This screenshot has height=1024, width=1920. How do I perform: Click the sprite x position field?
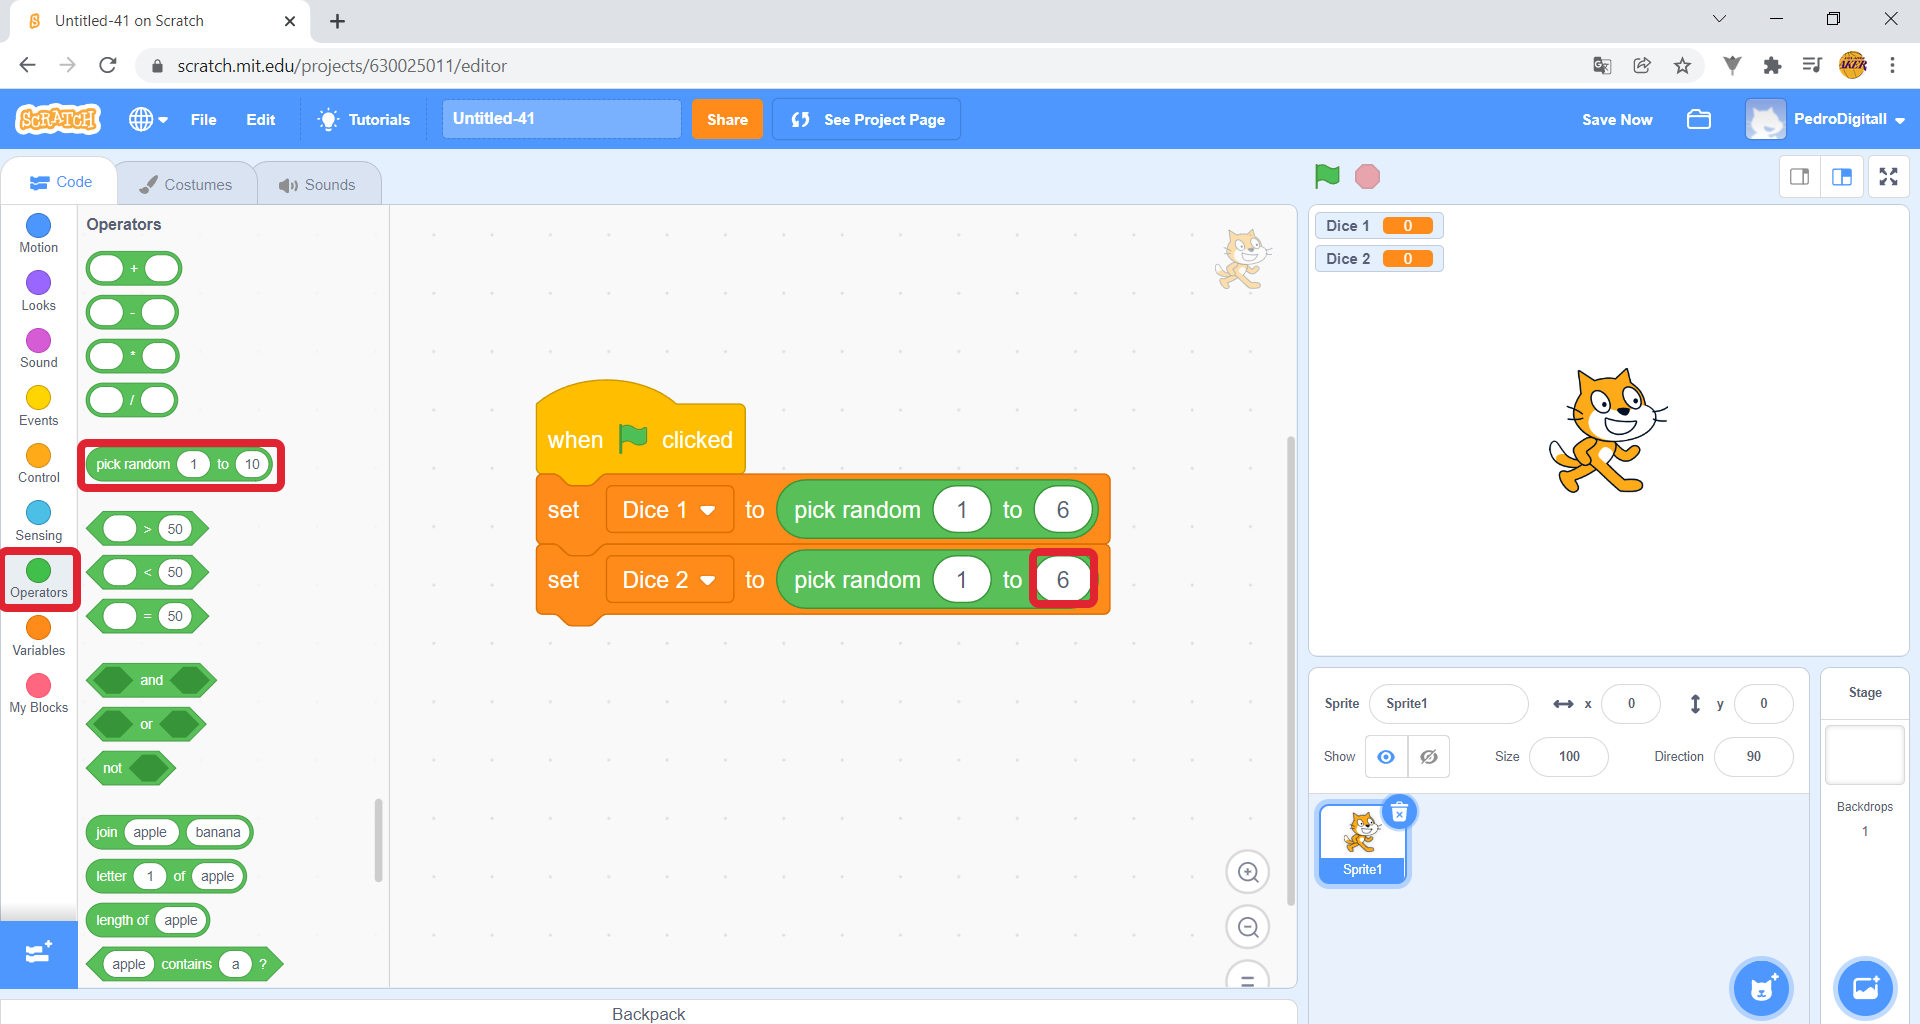[1631, 704]
